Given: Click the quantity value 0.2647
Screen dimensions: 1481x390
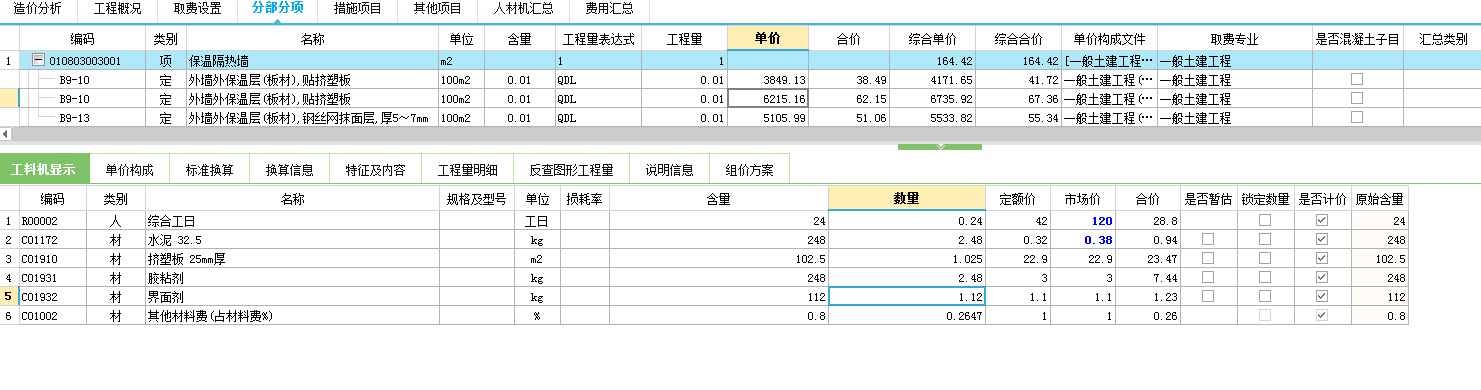Looking at the screenshot, I should (906, 316).
